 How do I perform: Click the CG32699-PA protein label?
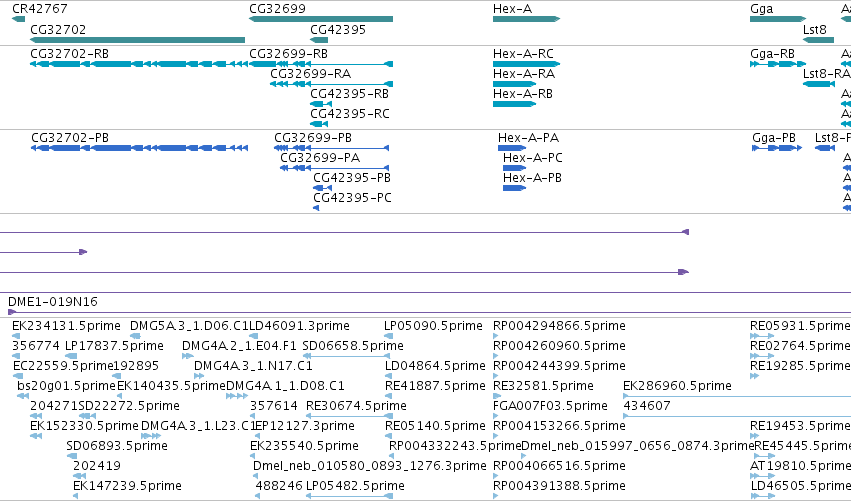tap(320, 158)
